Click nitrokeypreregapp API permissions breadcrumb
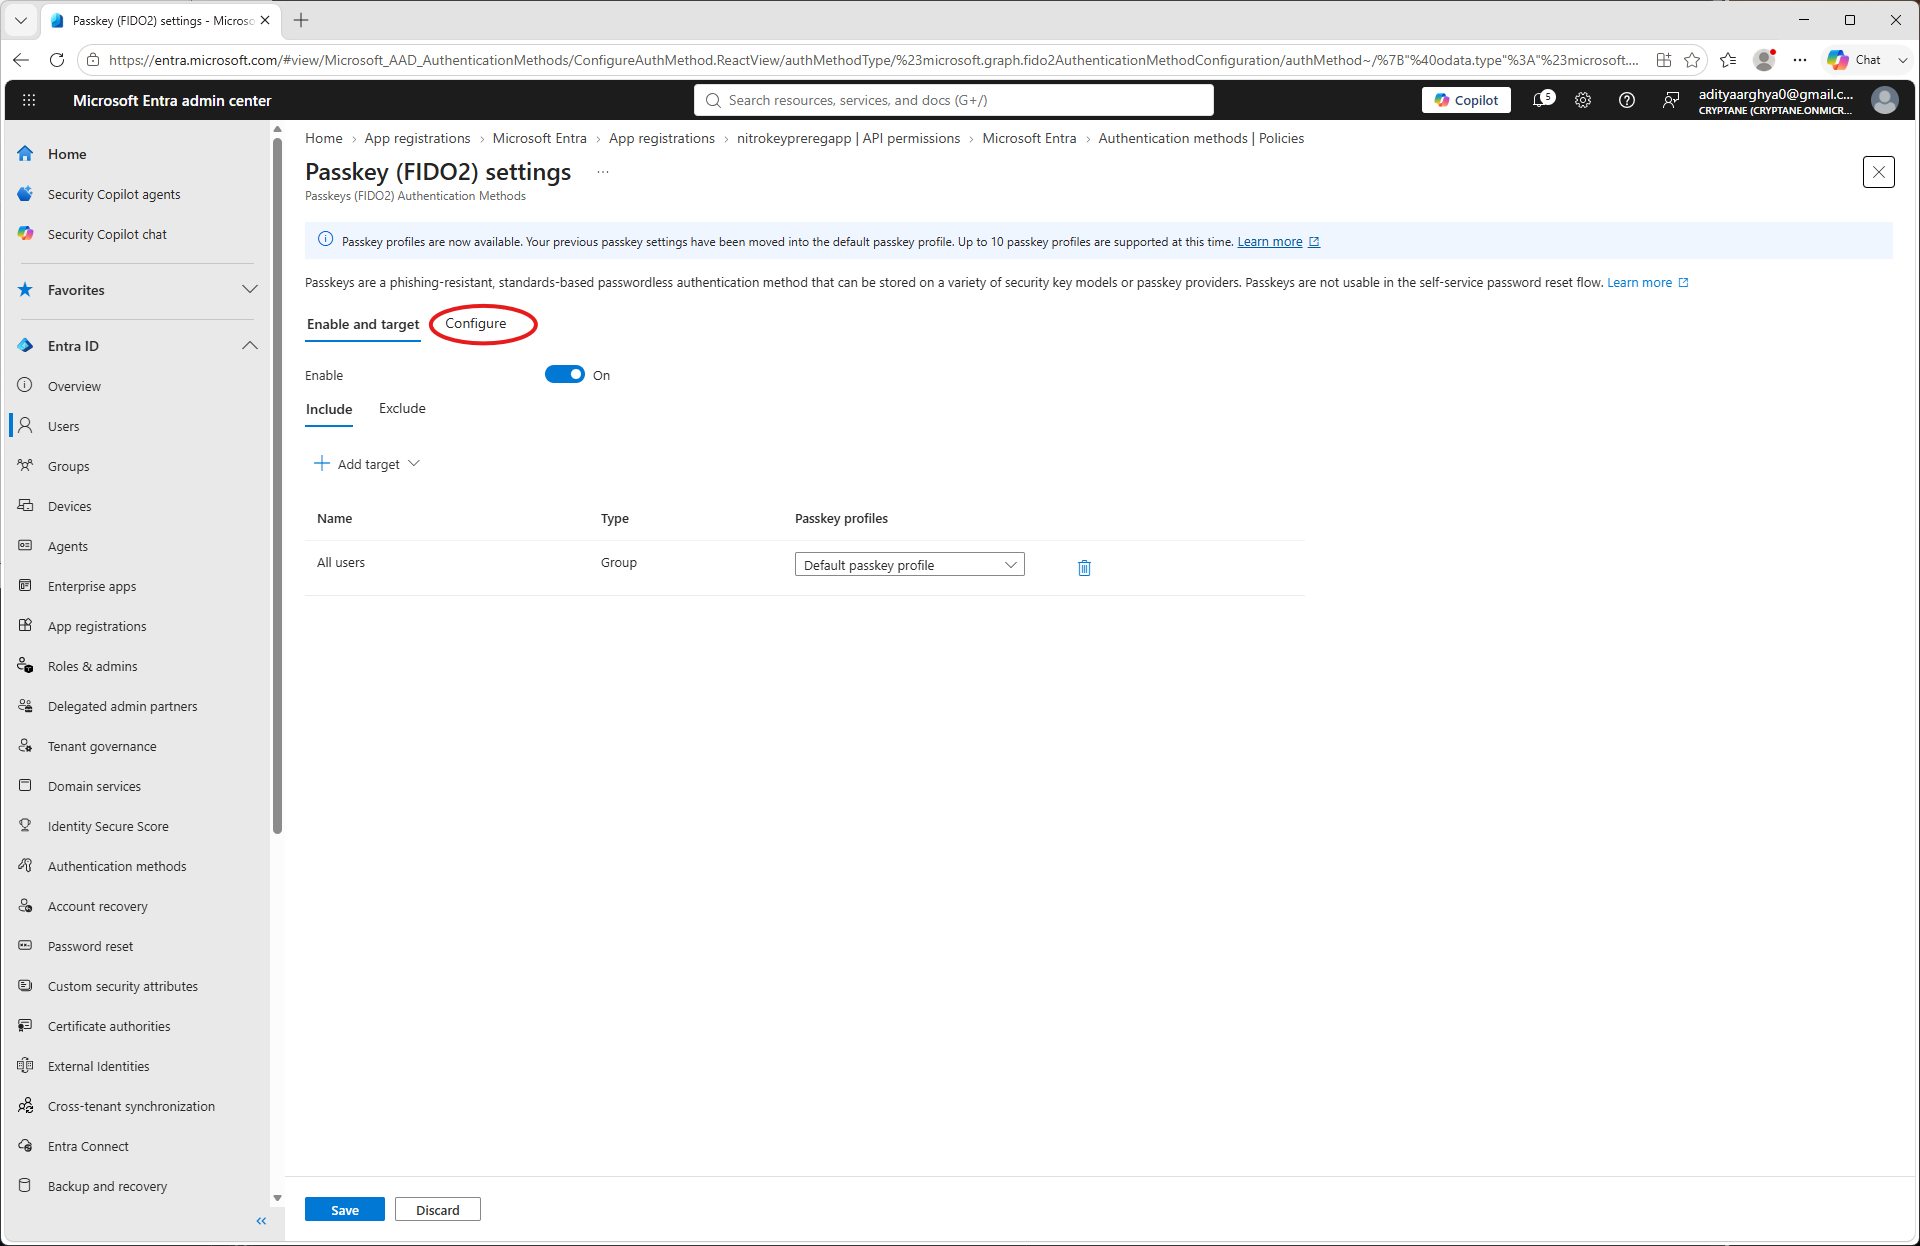The width and height of the screenshot is (1920, 1246). point(848,139)
